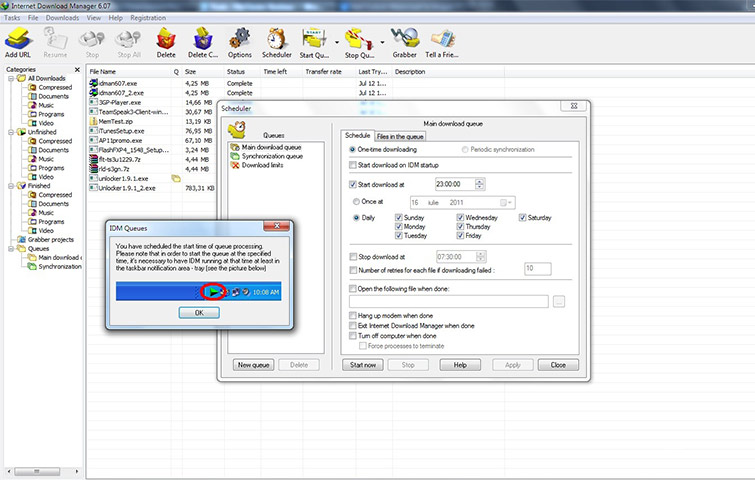Collapse the Finished tree node
This screenshot has height=480, width=755.
click(11, 186)
